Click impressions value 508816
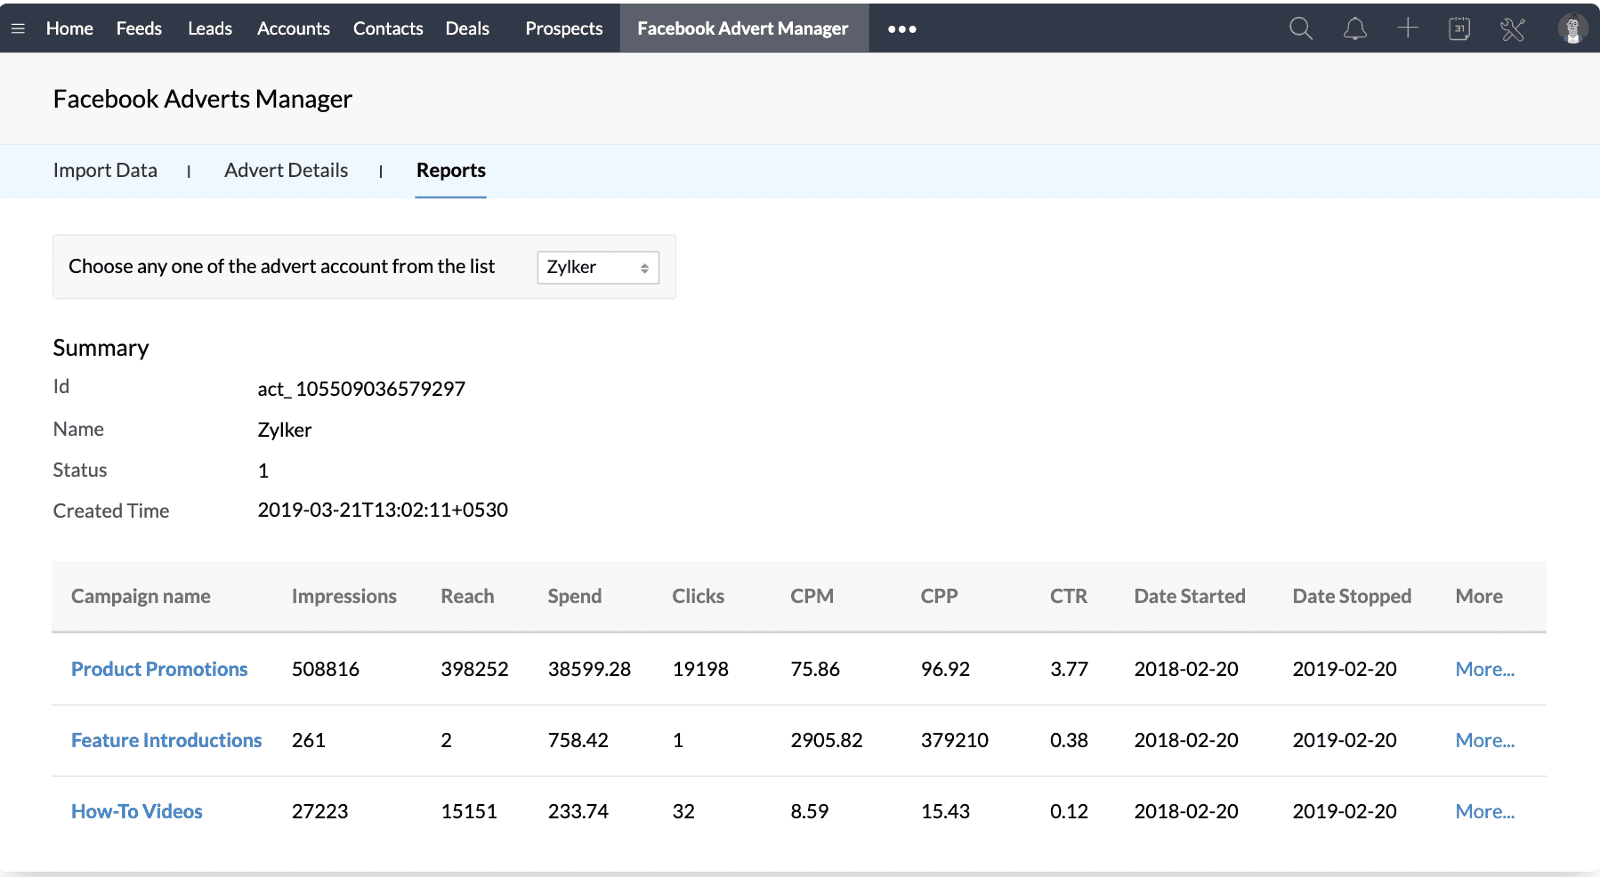The width and height of the screenshot is (1600, 877). click(x=325, y=669)
